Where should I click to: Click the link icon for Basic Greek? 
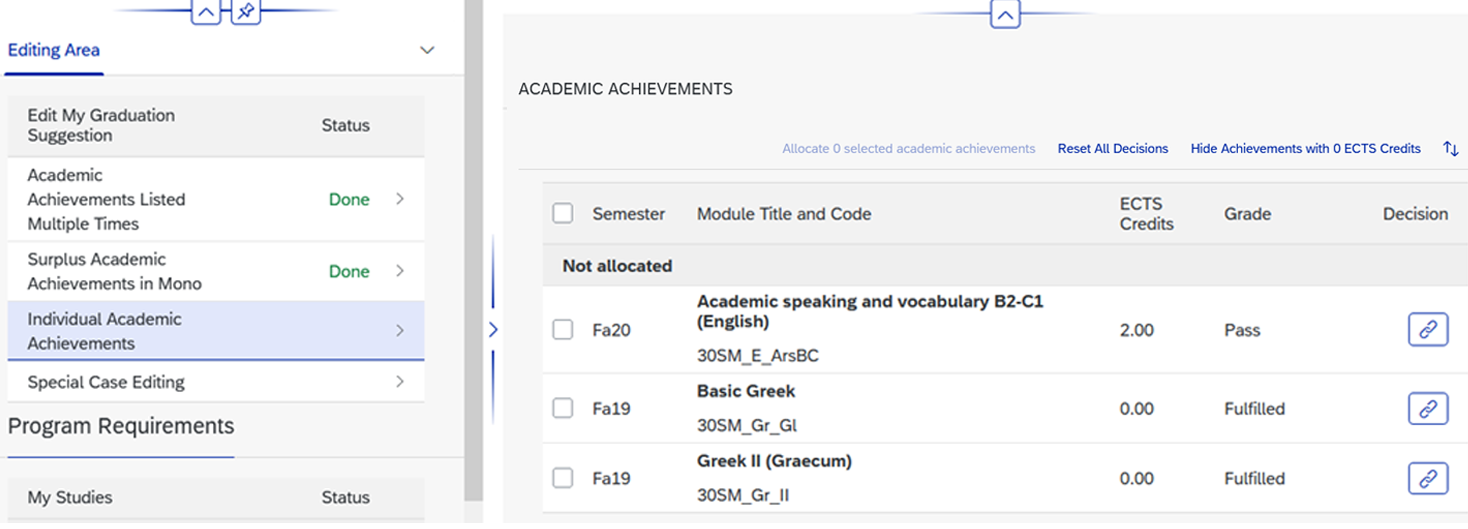(1427, 408)
